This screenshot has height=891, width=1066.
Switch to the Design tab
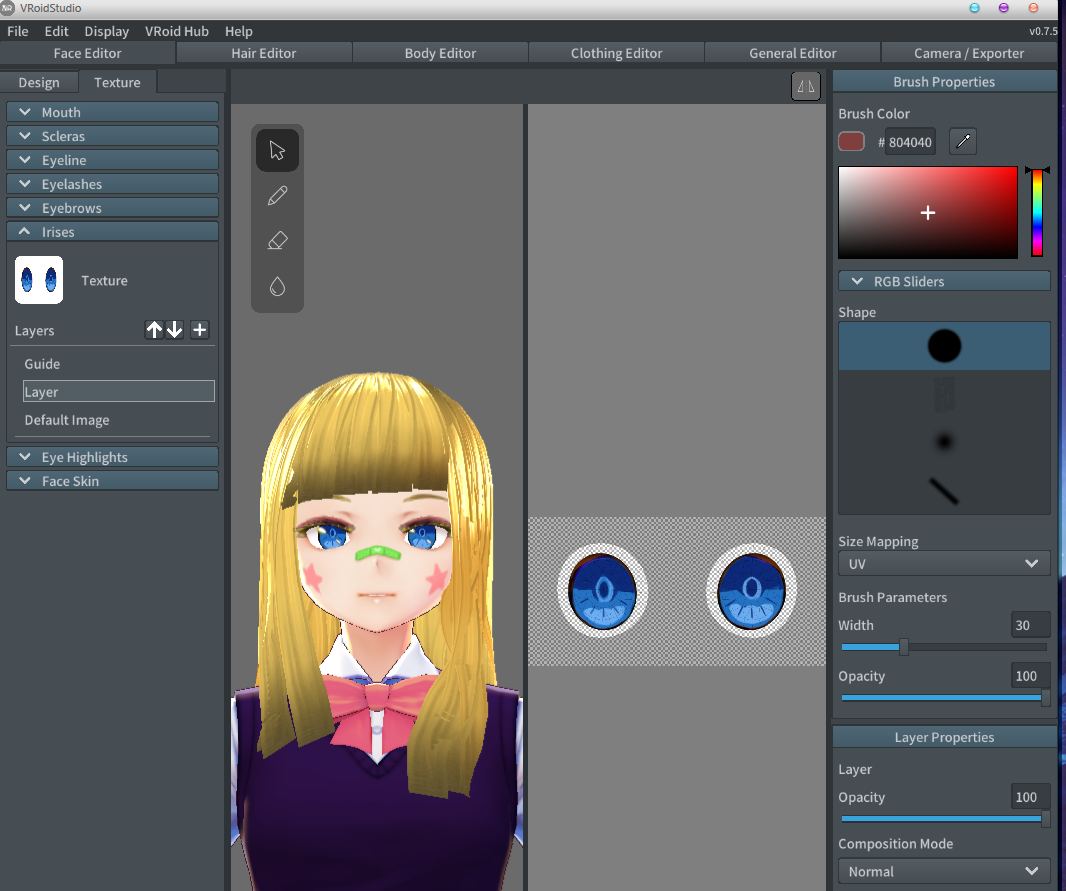(x=39, y=82)
